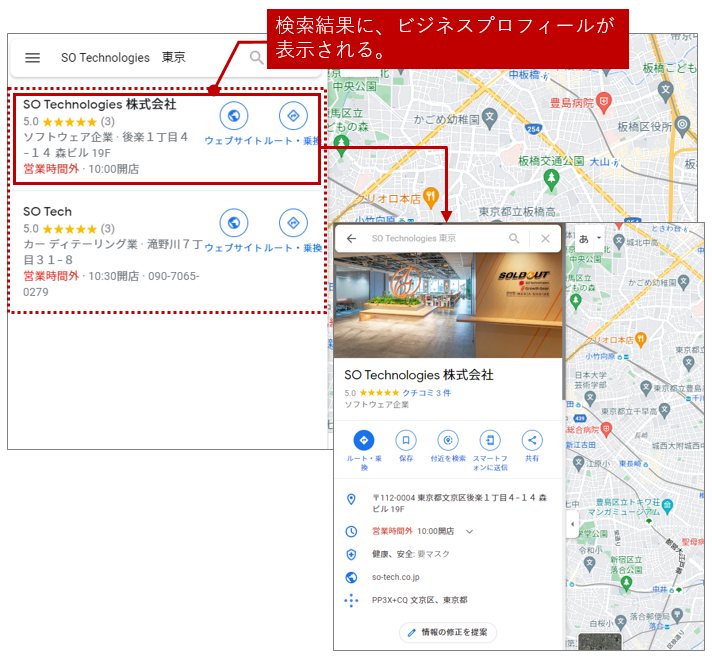Open the website icon for SO Tech
This screenshot has width=712, height=658.
(x=233, y=222)
